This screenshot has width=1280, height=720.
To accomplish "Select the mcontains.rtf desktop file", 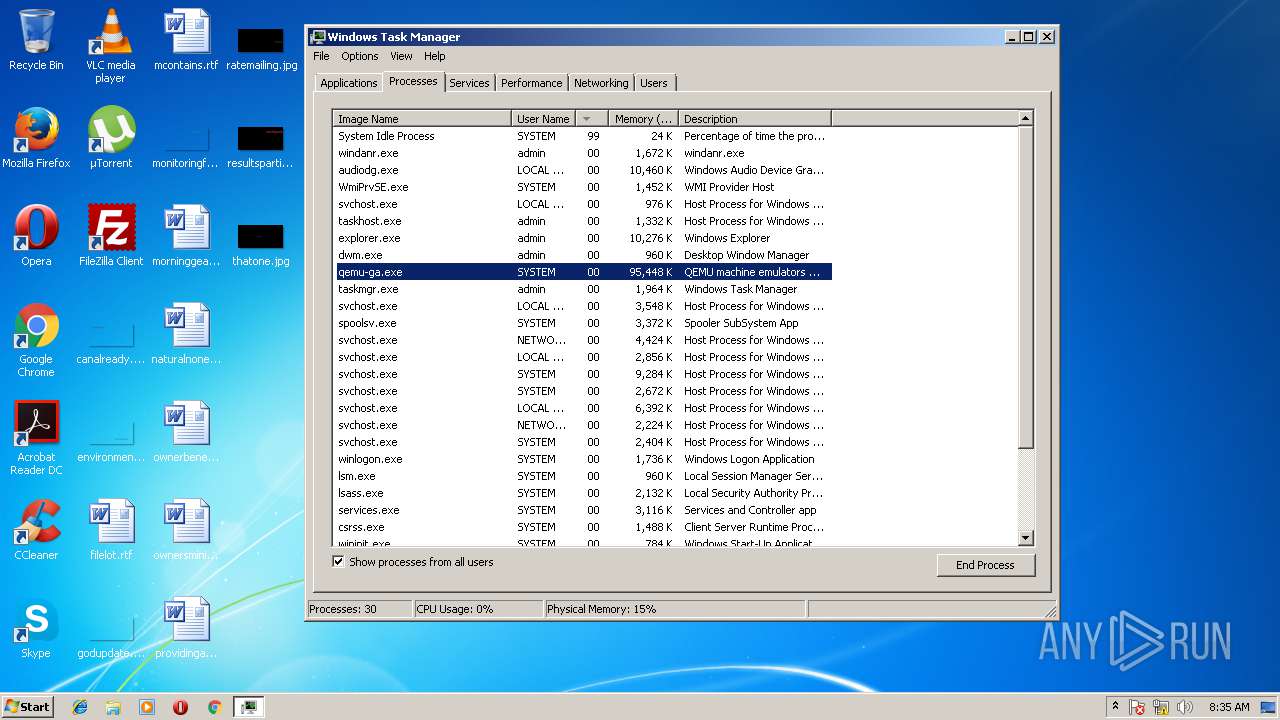I will pos(186,40).
